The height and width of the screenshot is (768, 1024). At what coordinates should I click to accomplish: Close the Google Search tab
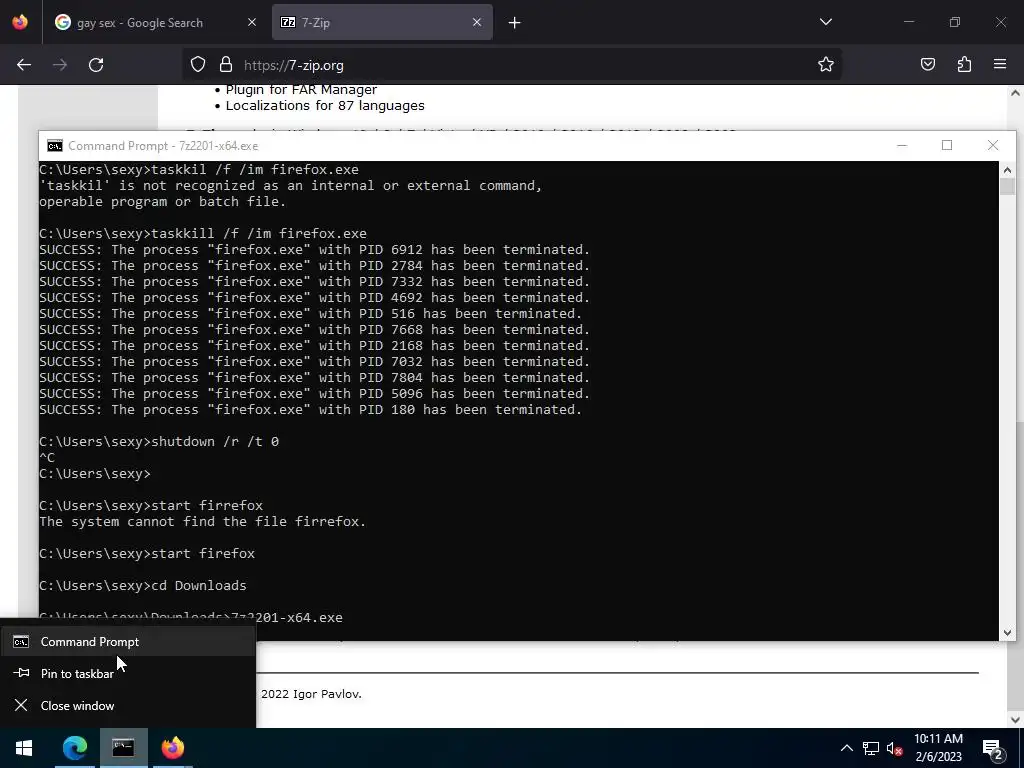click(x=252, y=22)
